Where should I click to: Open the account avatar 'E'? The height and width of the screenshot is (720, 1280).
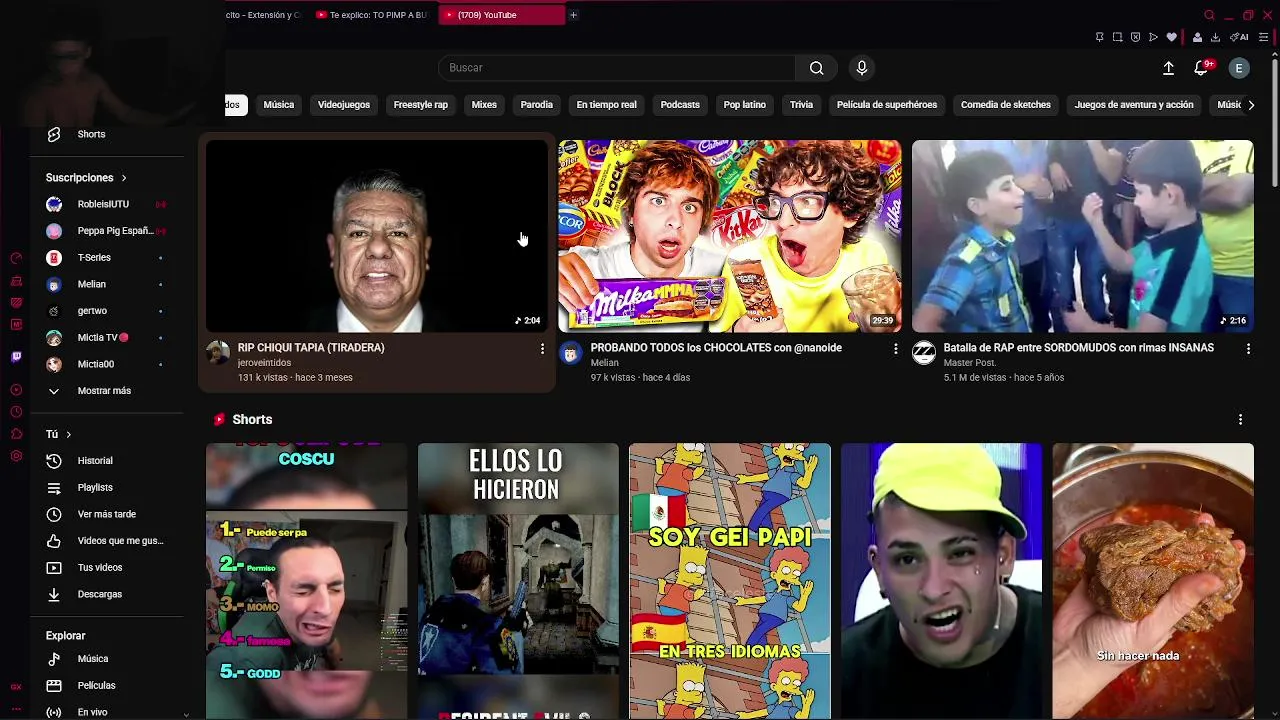coord(1239,68)
